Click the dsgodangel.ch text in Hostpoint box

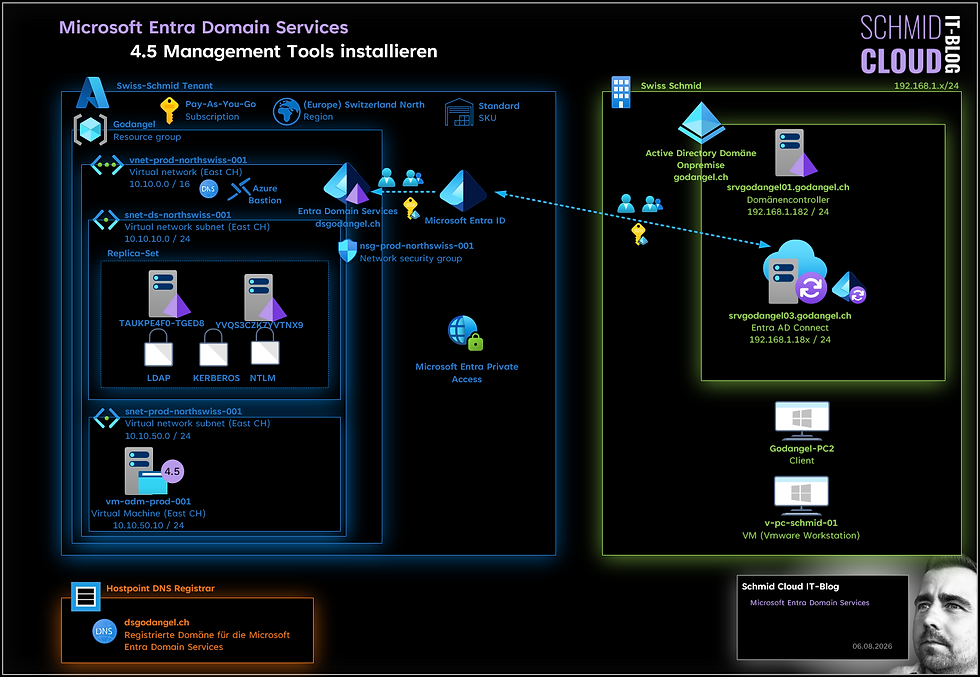[156, 622]
